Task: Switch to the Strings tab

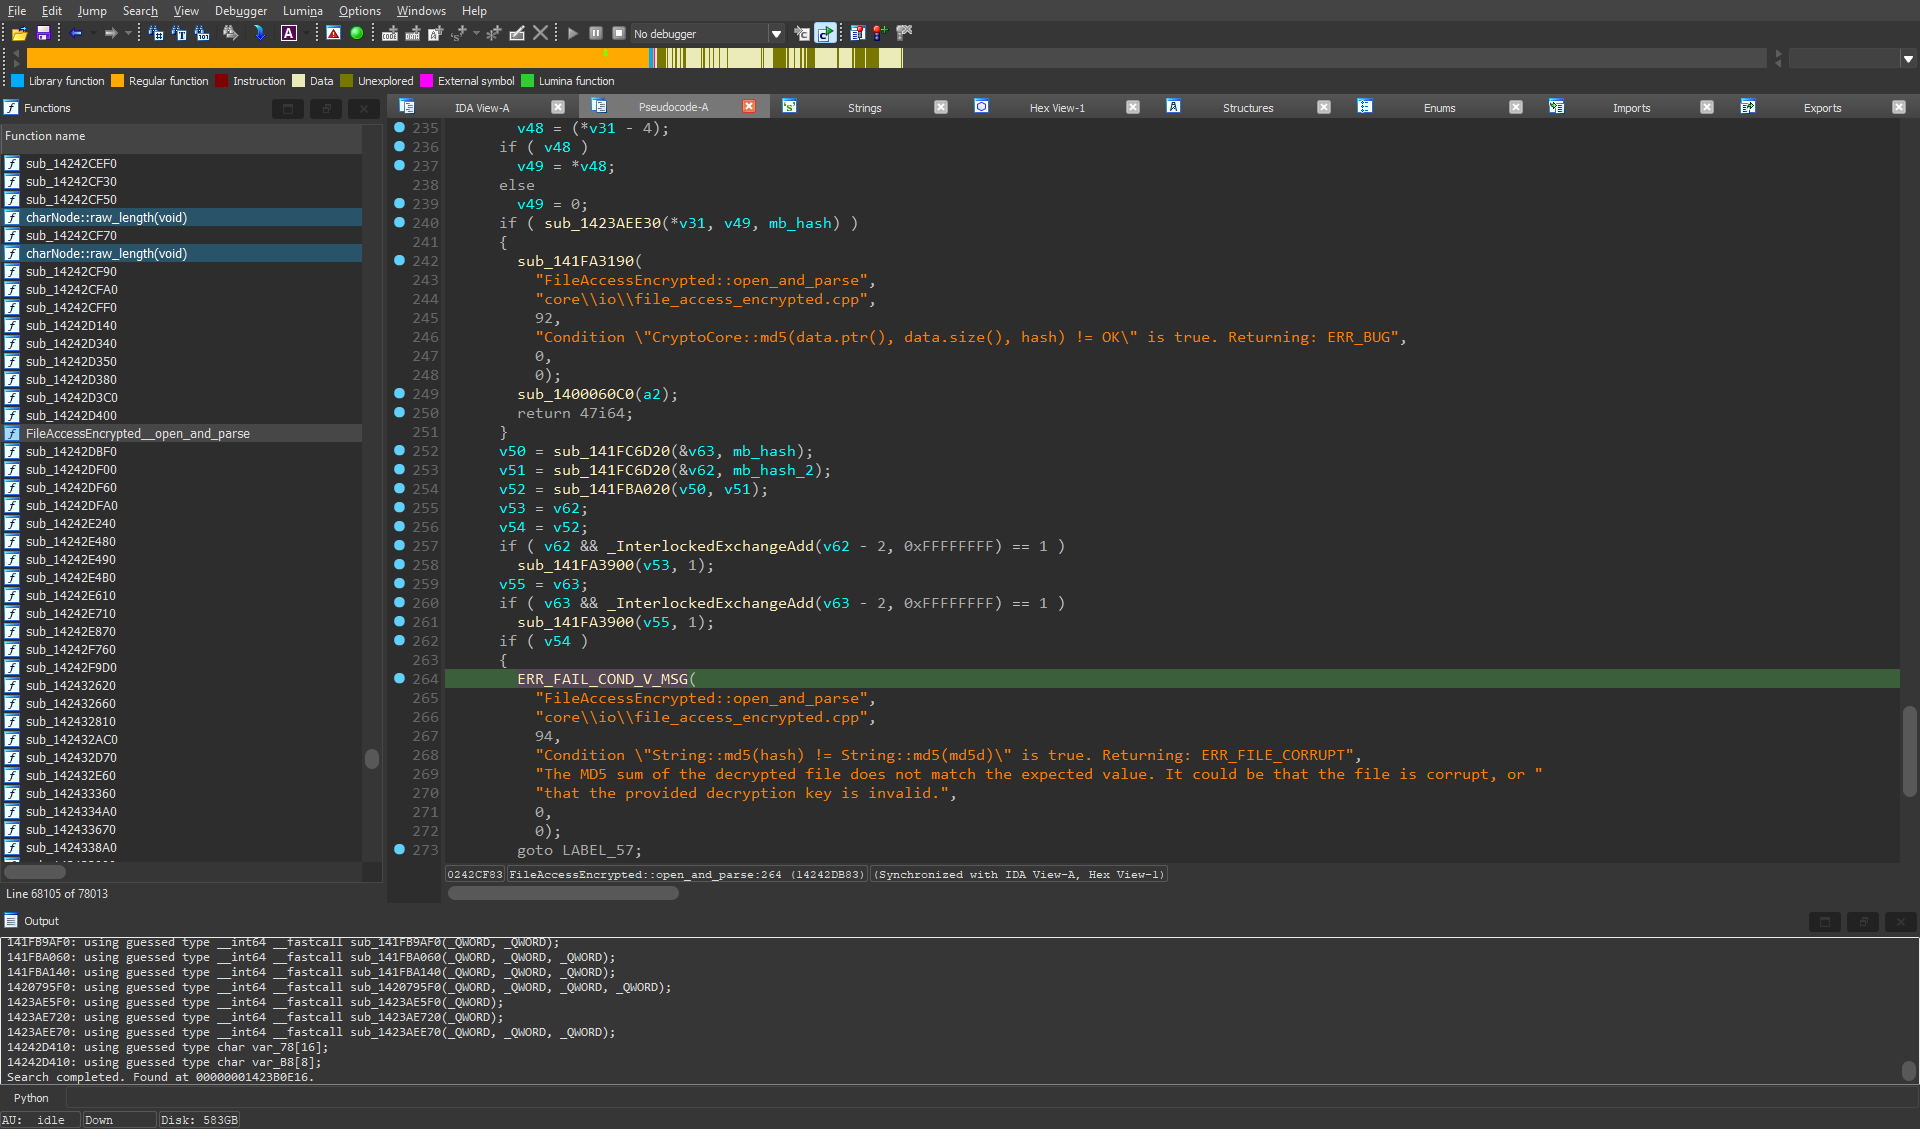Action: 864,108
